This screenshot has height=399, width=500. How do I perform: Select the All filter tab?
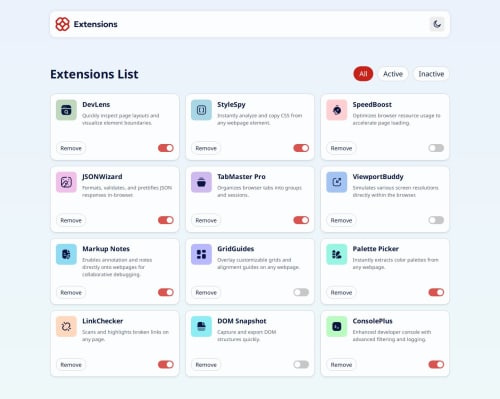pos(363,74)
